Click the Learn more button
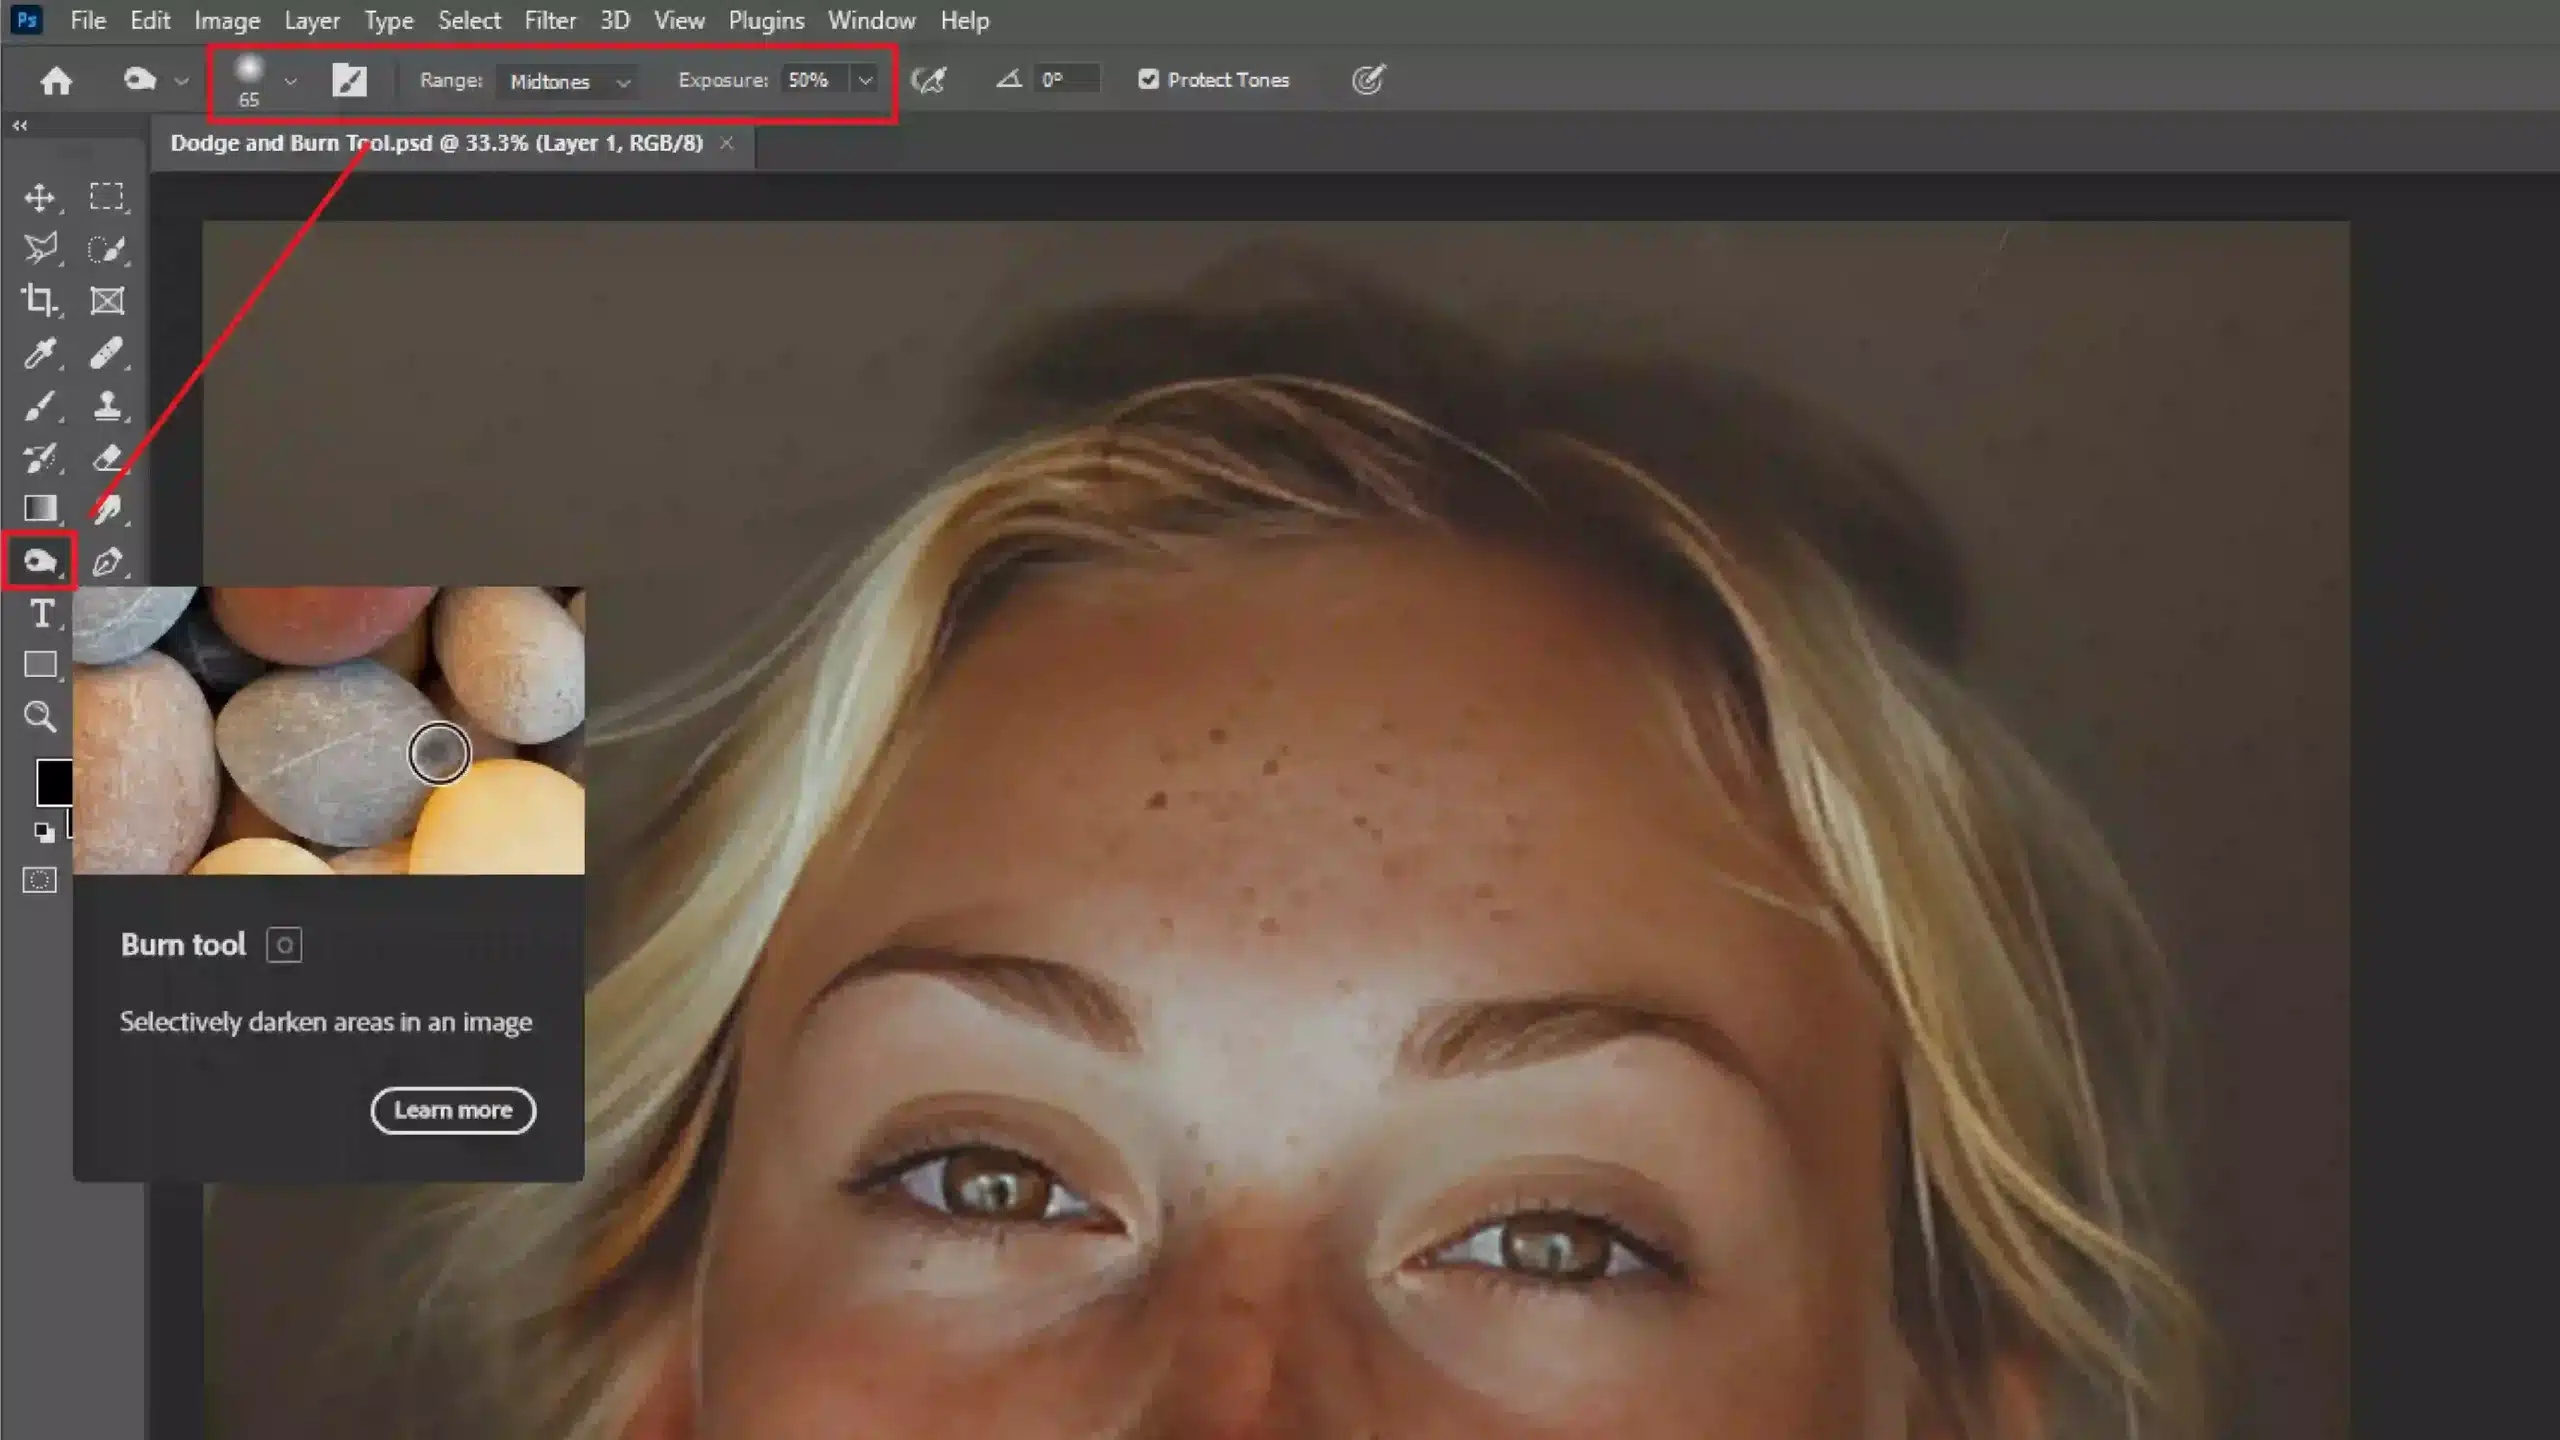The image size is (2560, 1440). [454, 1109]
